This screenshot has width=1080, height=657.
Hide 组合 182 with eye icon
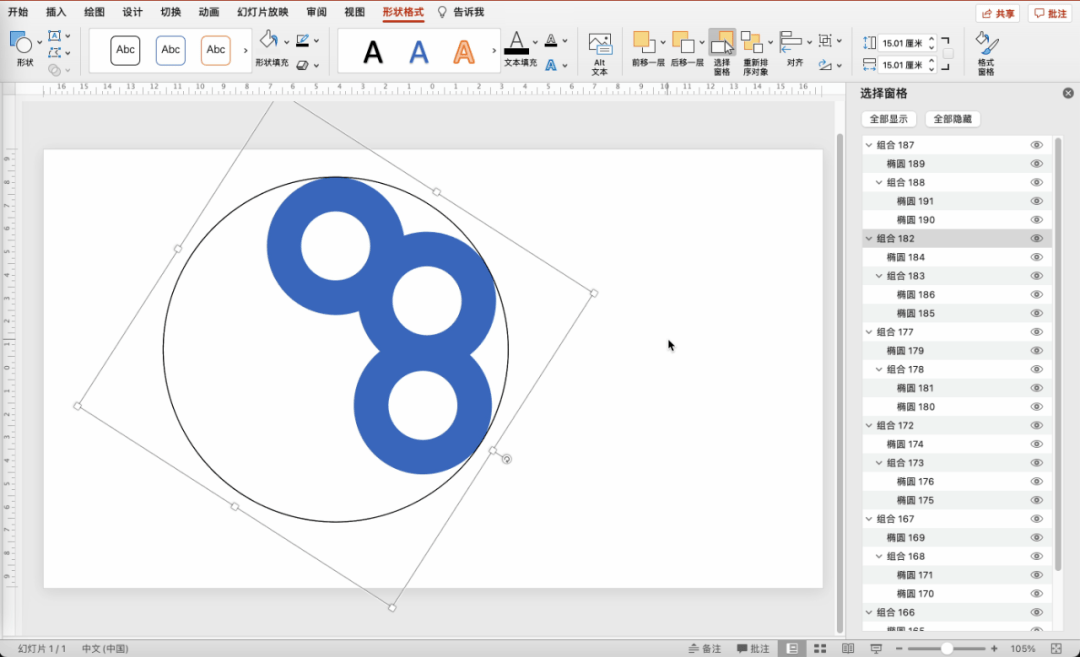tap(1036, 238)
